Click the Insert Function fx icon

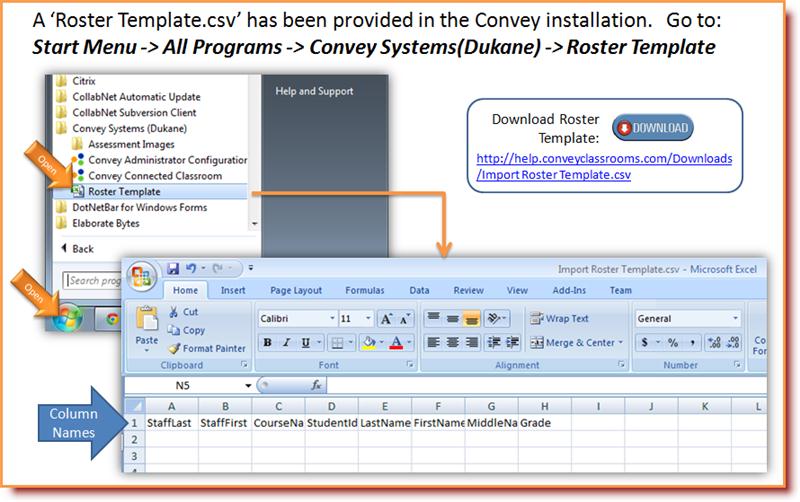tap(316, 386)
